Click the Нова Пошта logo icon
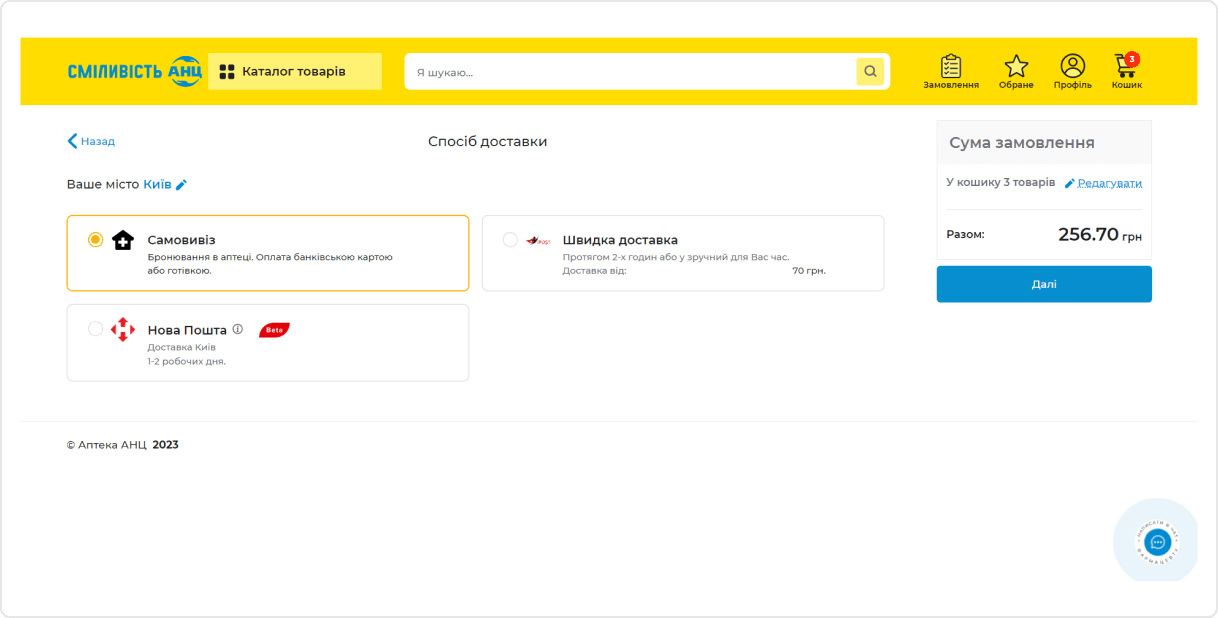Viewport: 1218px width, 618px height. [123, 329]
